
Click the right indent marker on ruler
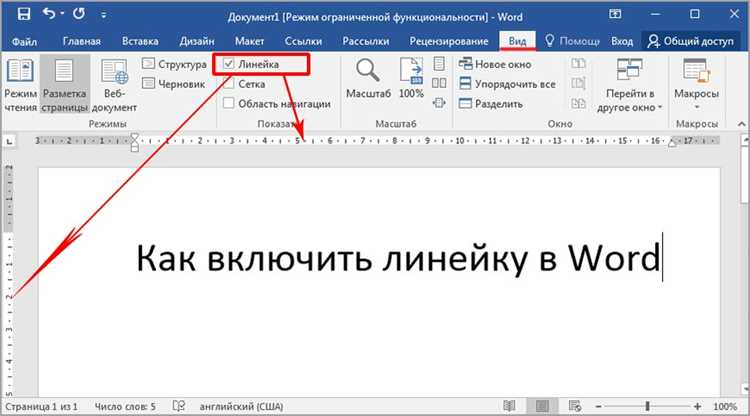click(673, 142)
